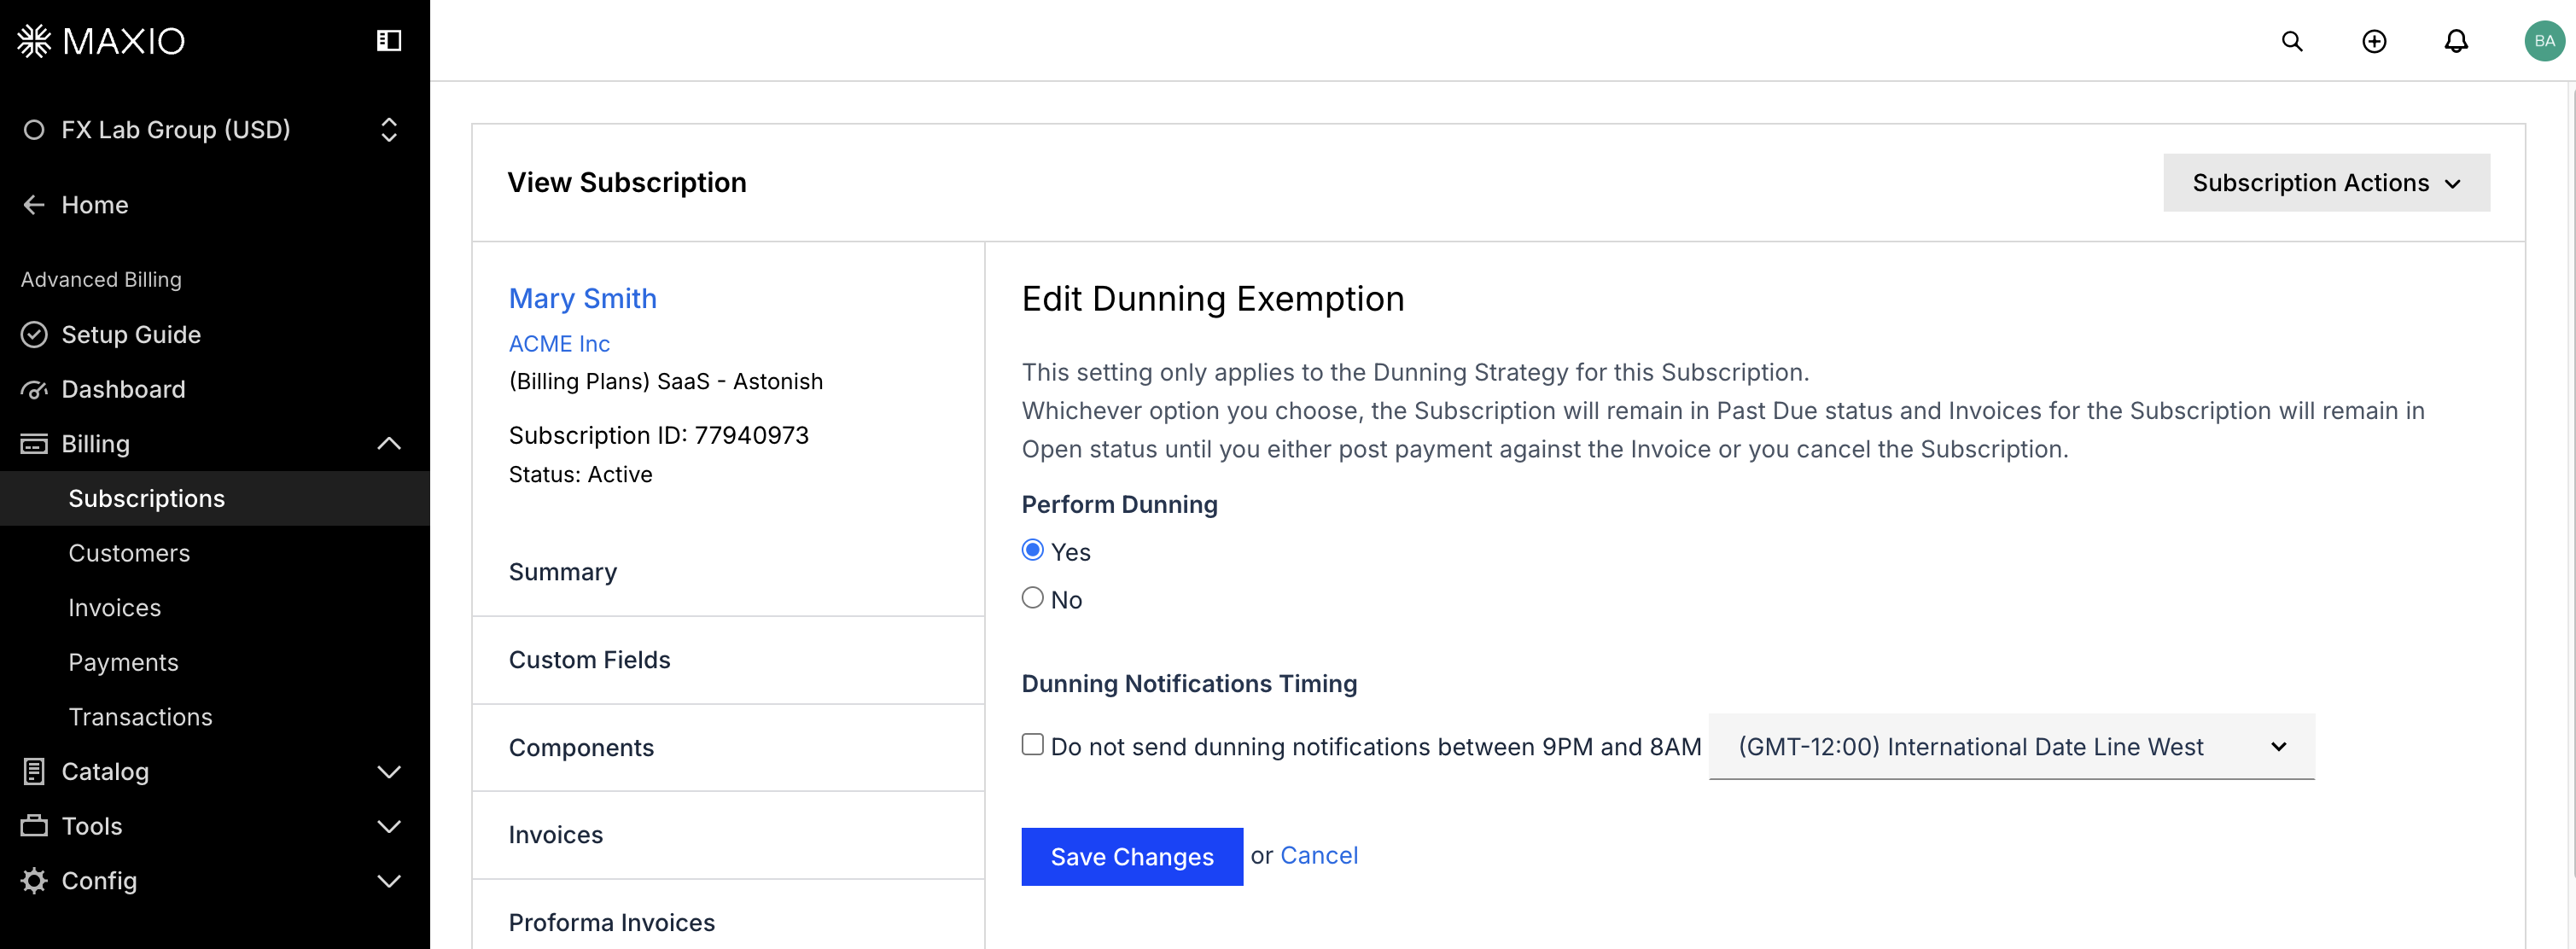Expand the Config section chevron
This screenshot has height=949, width=2576.
(389, 882)
